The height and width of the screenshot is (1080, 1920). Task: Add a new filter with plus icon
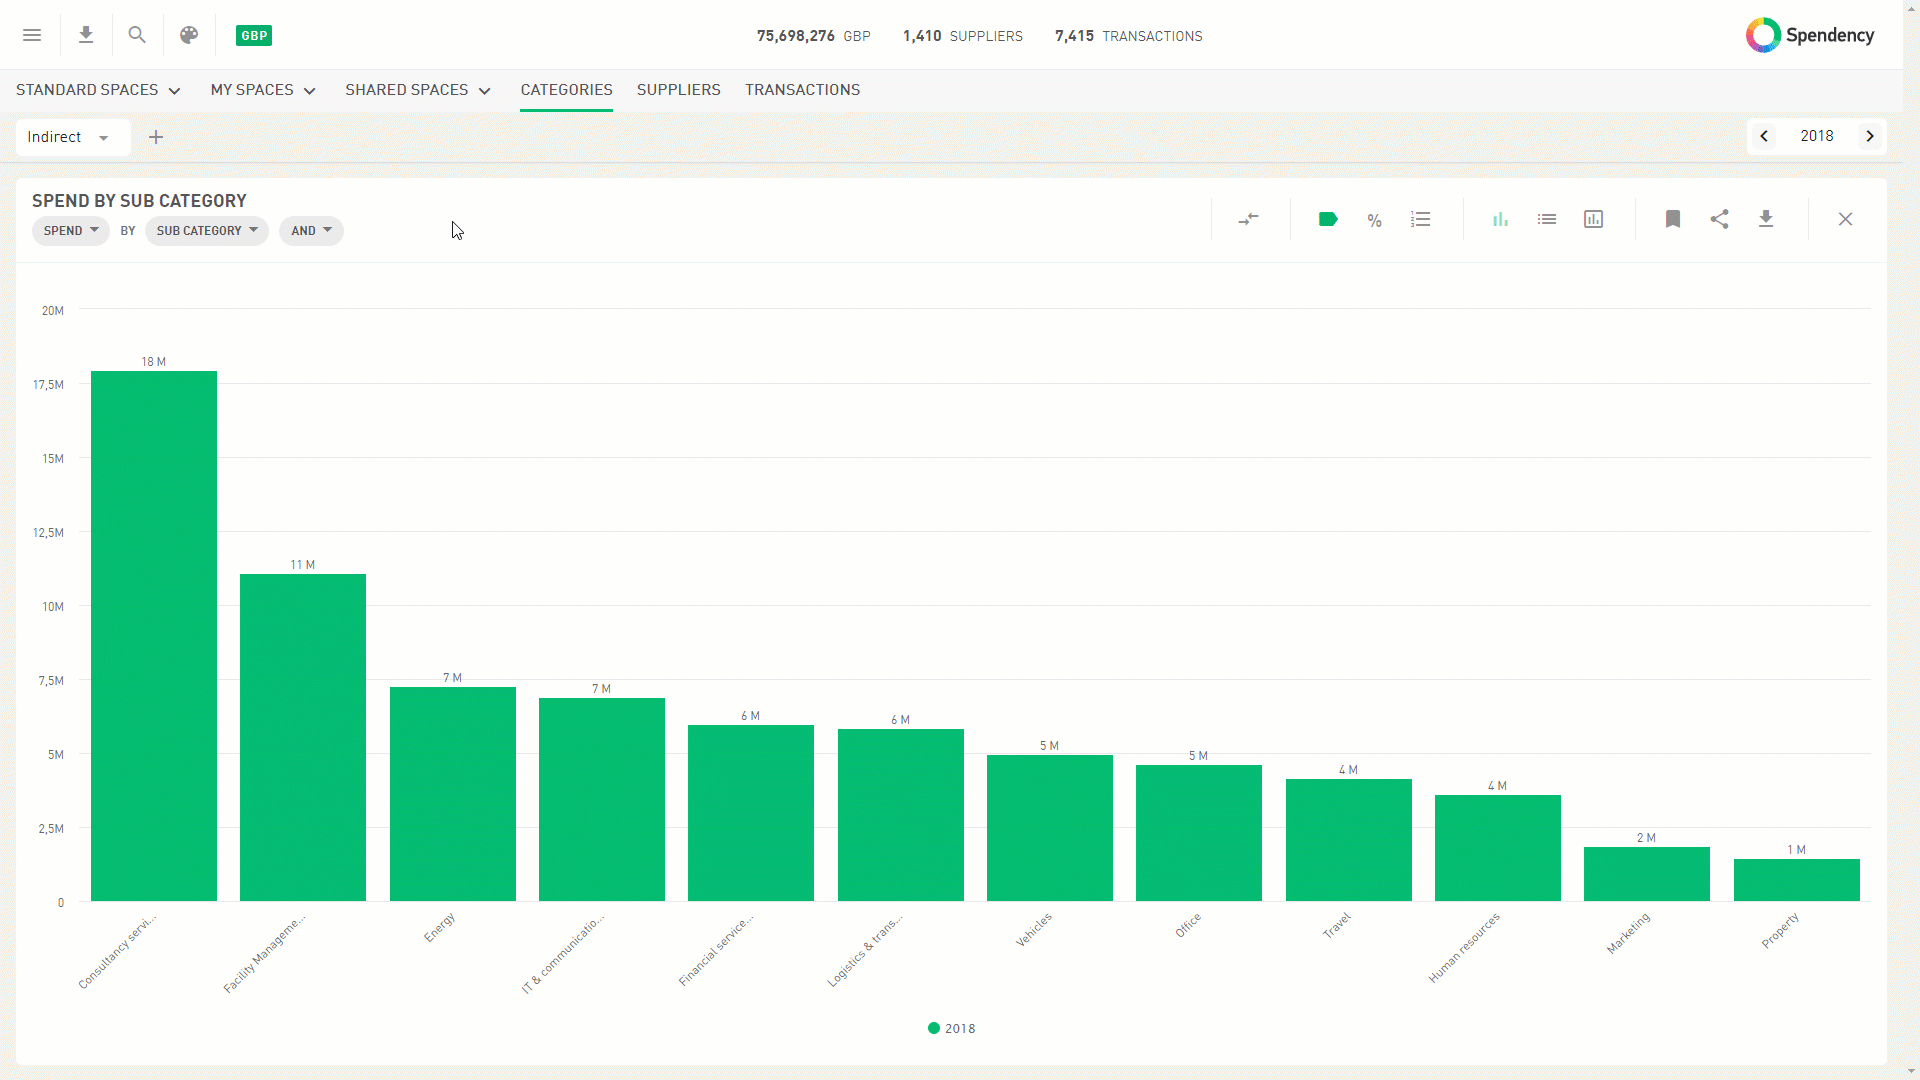pyautogui.click(x=156, y=137)
